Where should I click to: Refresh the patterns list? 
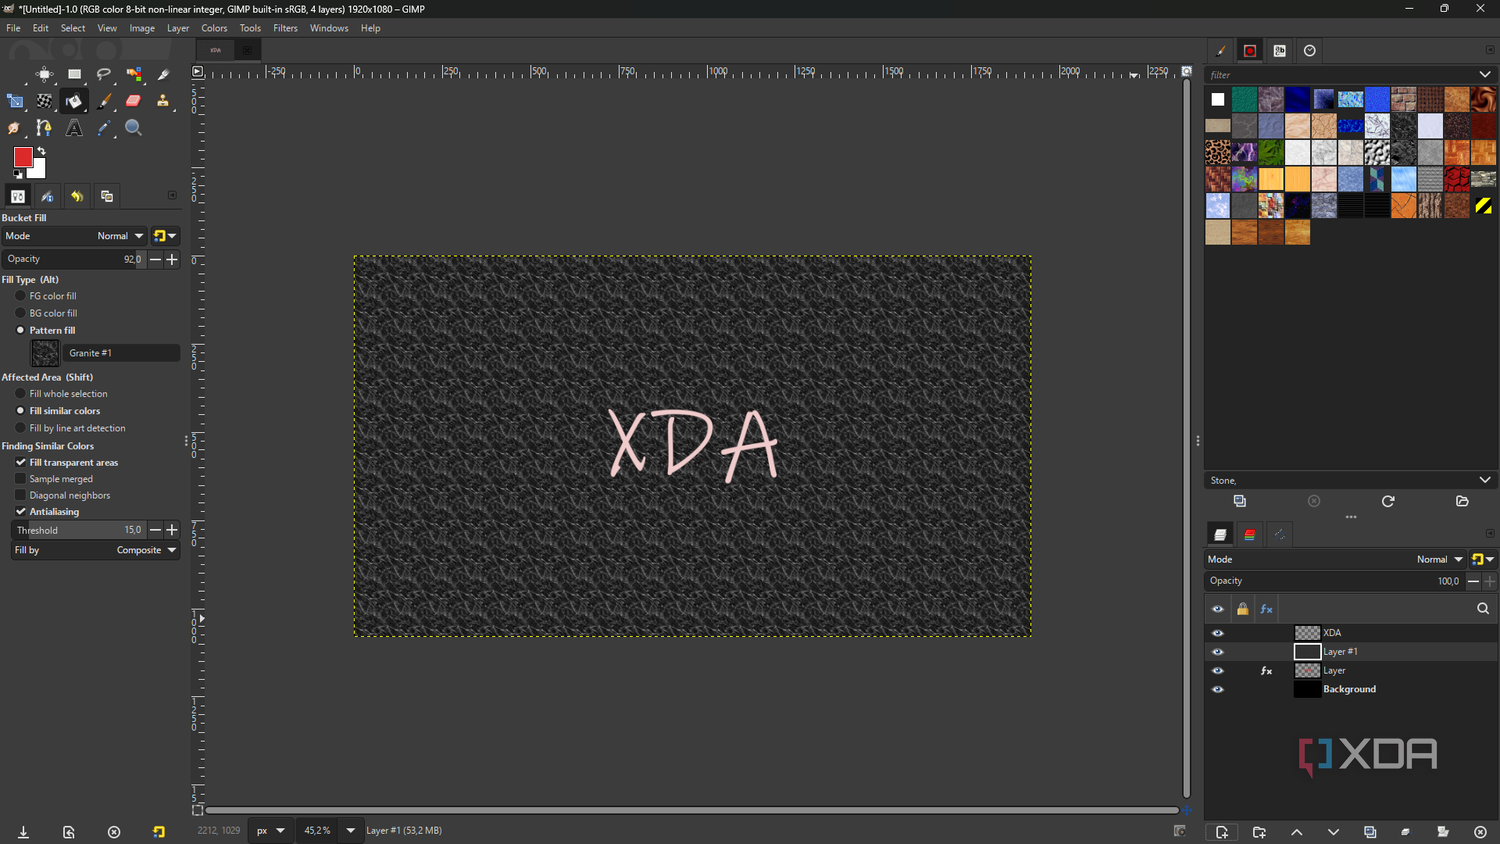[1388, 501]
